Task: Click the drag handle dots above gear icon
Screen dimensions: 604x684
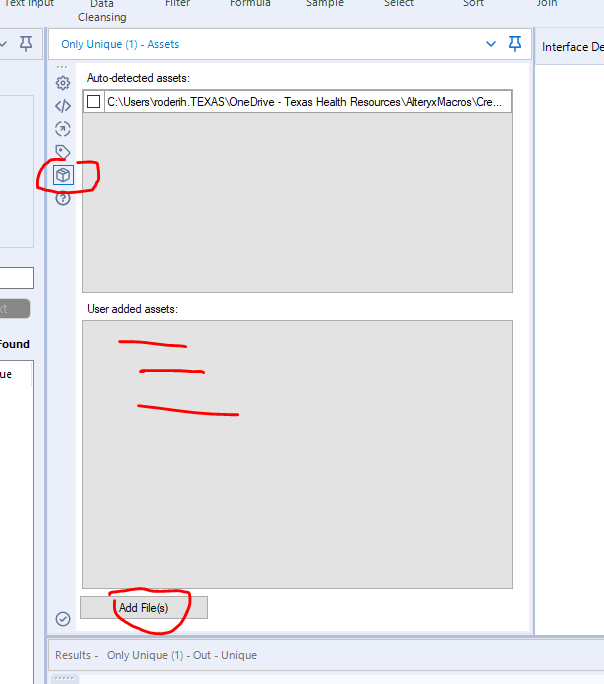Action: tap(62, 67)
